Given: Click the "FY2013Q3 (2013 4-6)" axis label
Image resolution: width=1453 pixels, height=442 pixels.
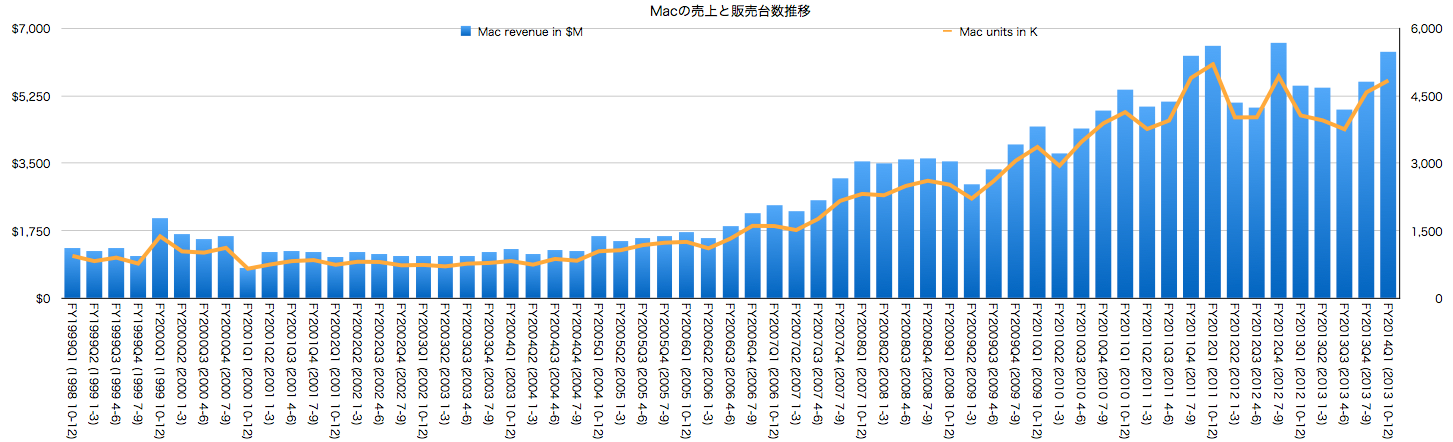Looking at the screenshot, I should click(x=1346, y=362).
